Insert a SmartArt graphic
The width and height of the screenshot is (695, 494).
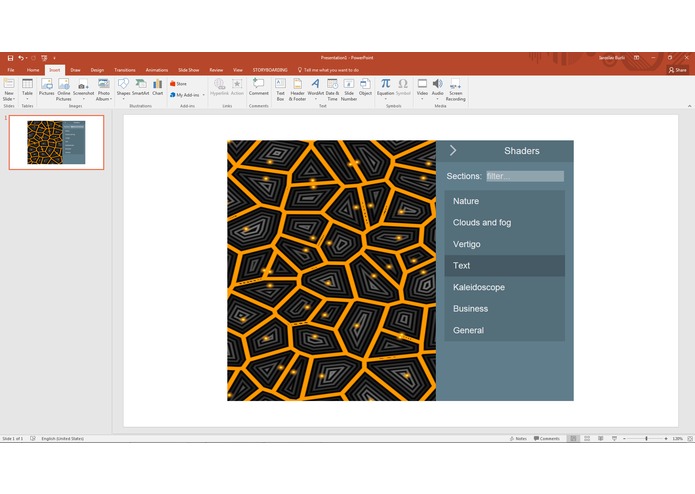[x=141, y=87]
